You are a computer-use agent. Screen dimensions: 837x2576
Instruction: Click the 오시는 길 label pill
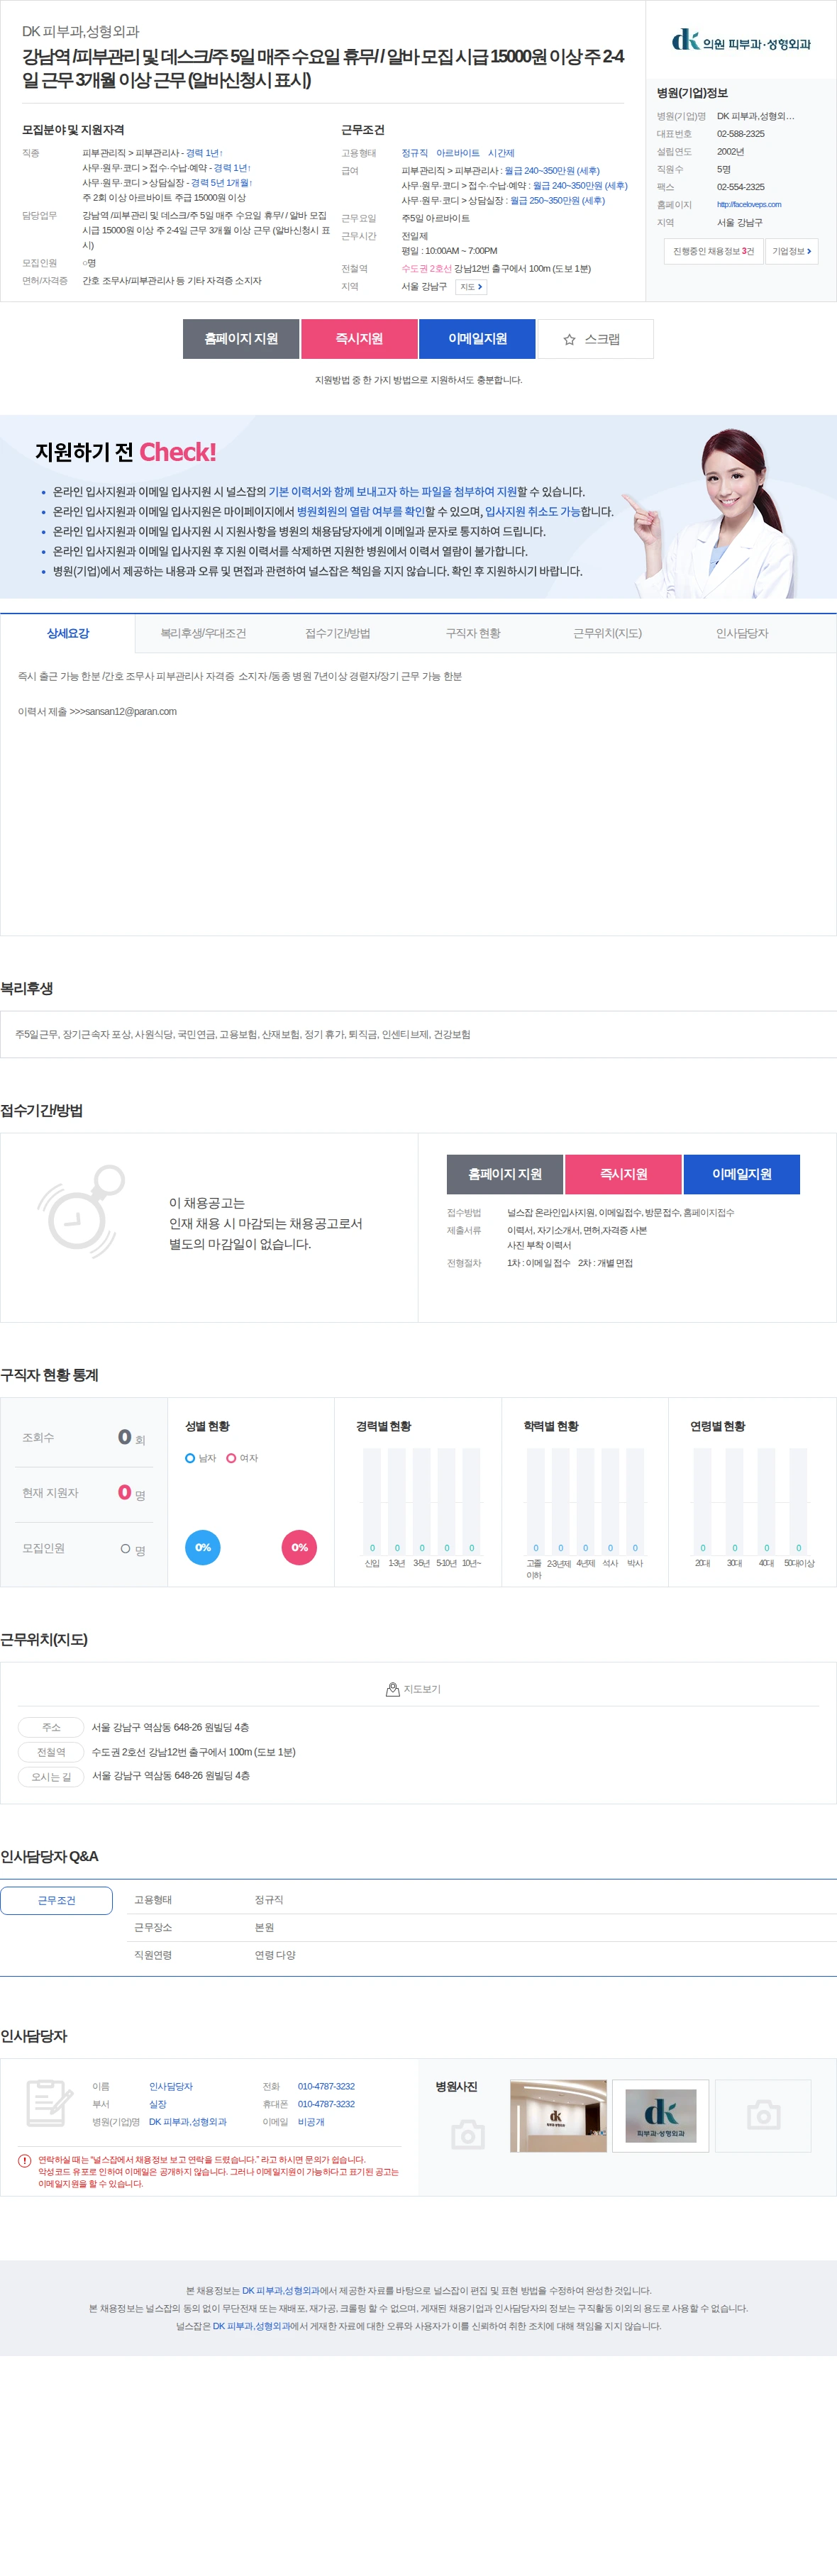(x=51, y=1777)
